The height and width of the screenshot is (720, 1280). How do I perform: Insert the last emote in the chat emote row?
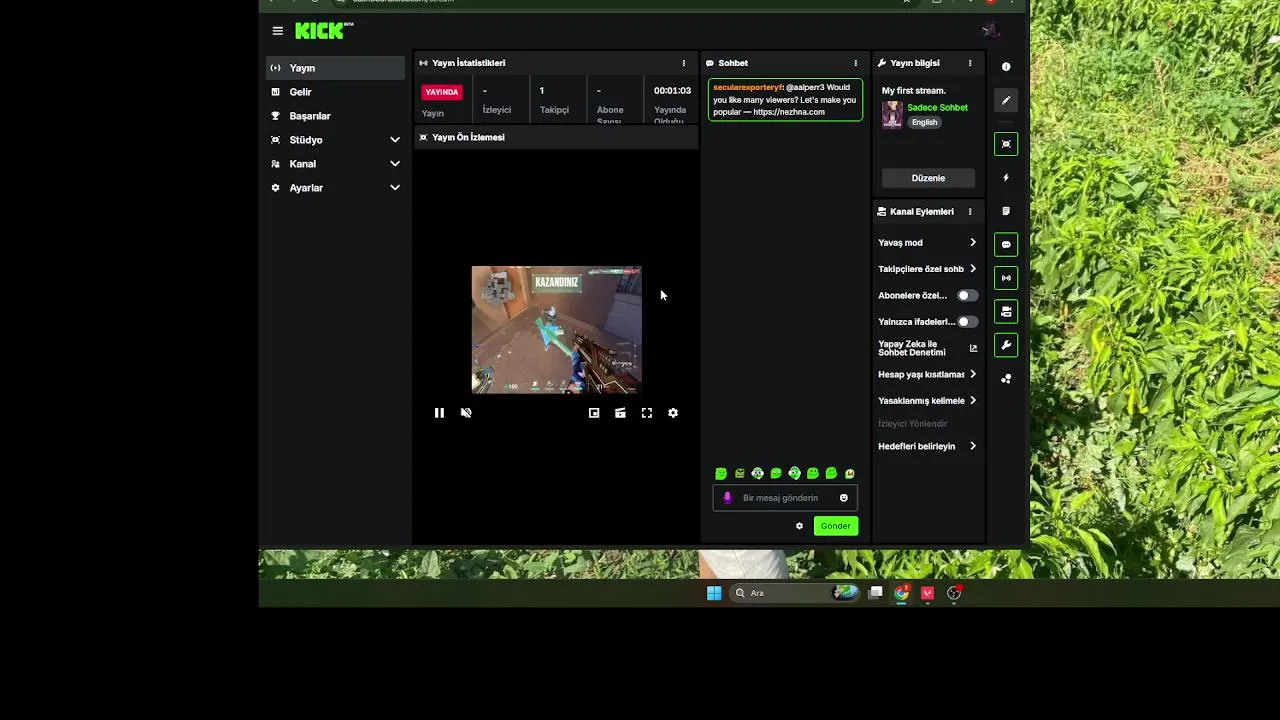[850, 474]
